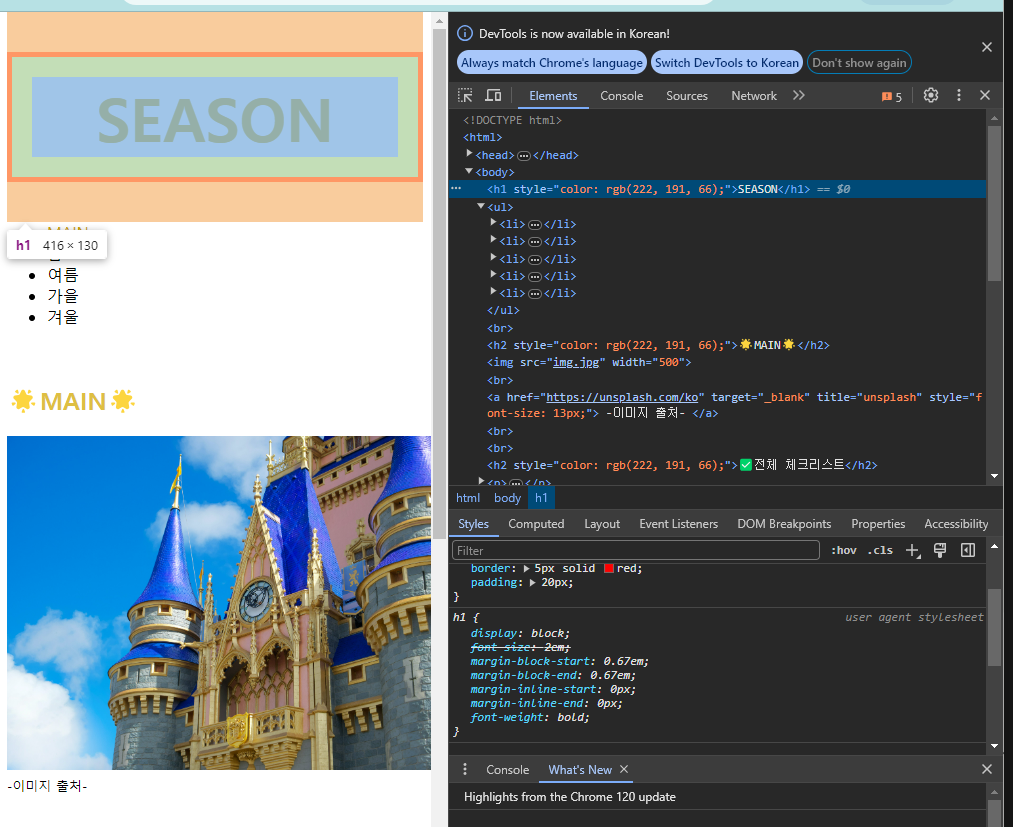Switch to the Sources panel tab

click(687, 96)
